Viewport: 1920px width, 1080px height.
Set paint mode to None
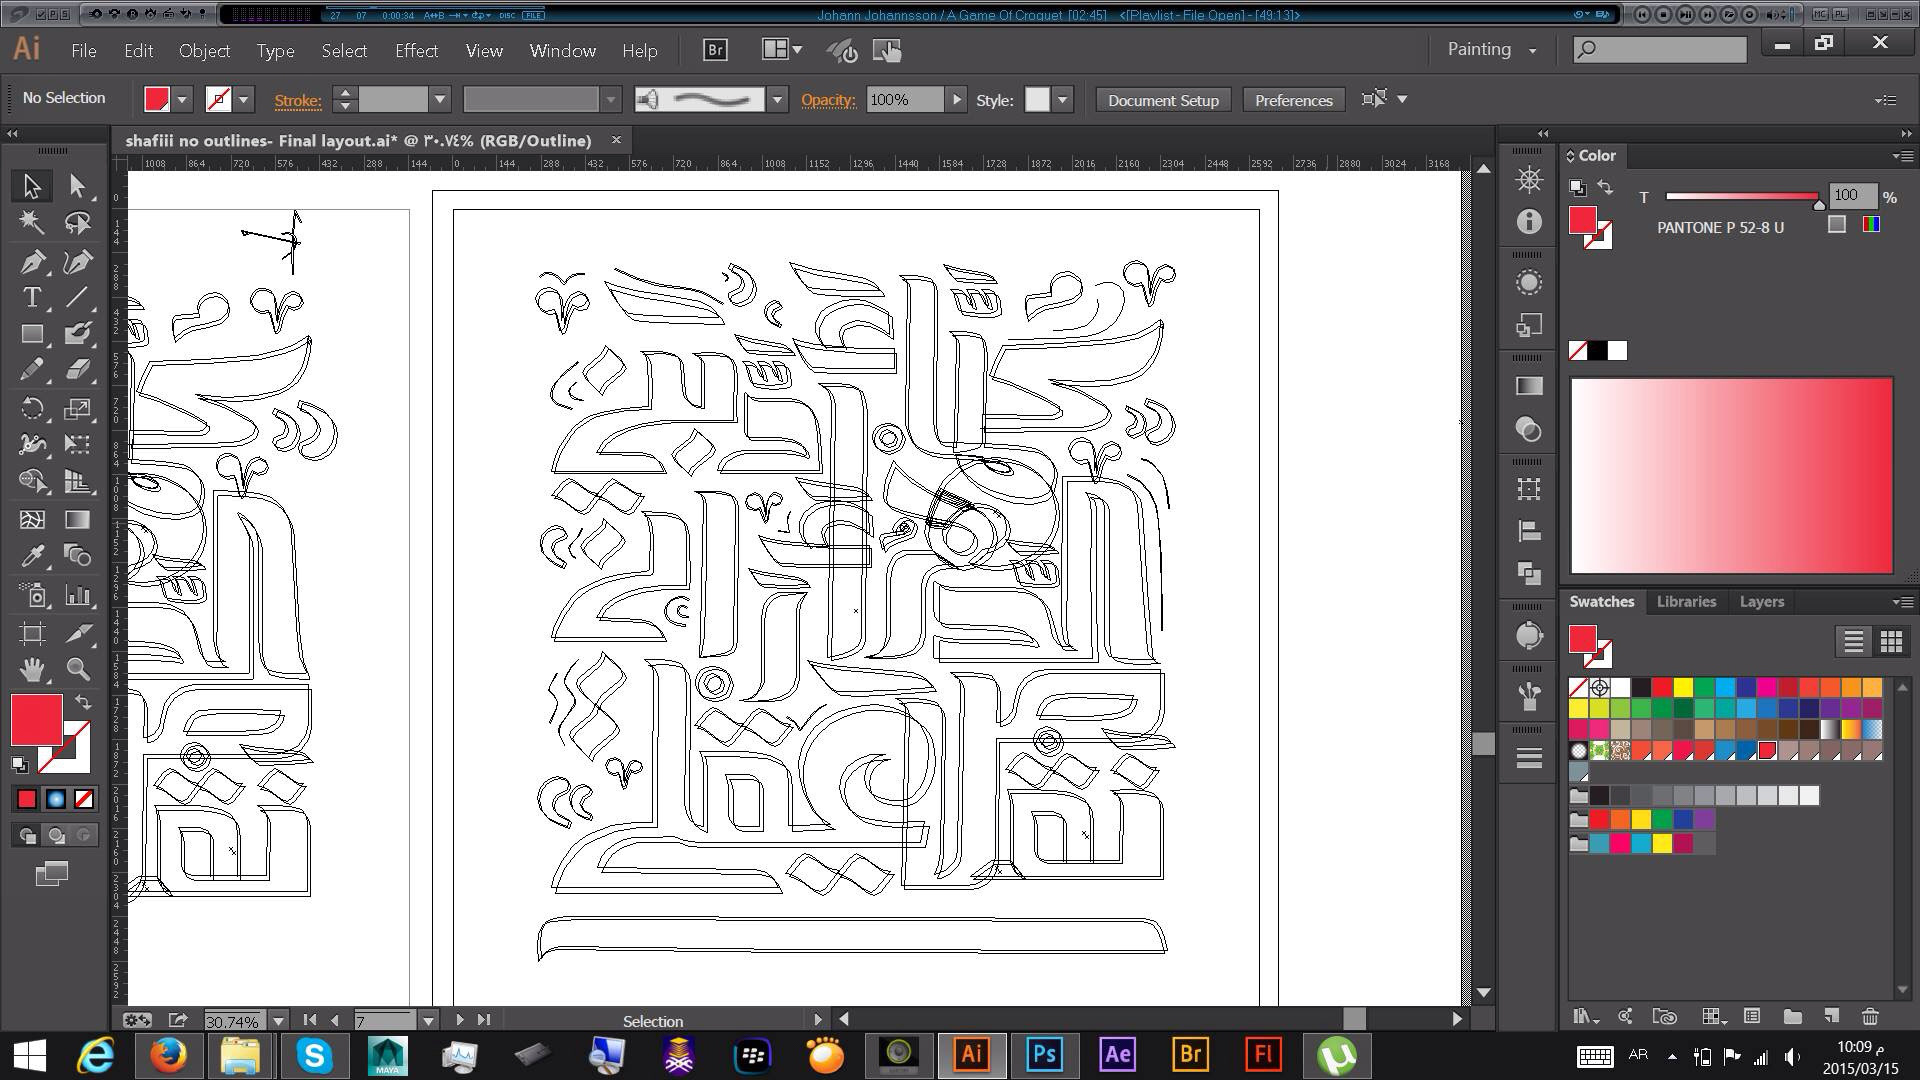coord(85,799)
